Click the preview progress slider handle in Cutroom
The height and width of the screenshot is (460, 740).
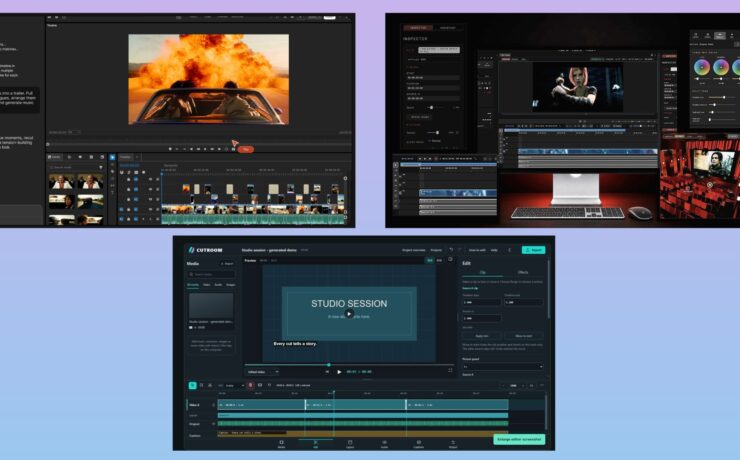329,365
